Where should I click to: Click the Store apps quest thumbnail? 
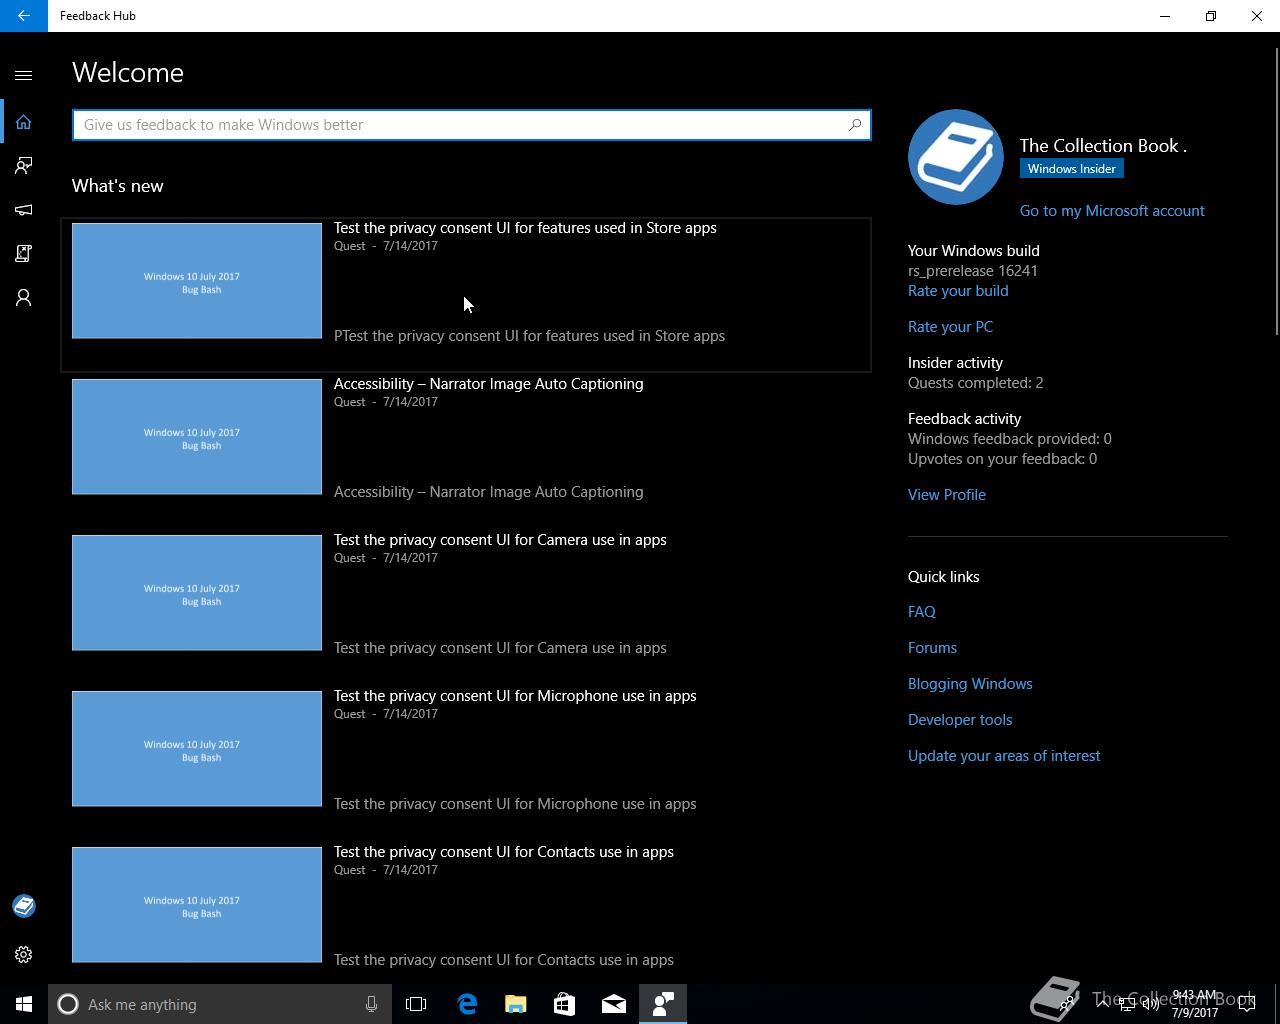tap(197, 281)
